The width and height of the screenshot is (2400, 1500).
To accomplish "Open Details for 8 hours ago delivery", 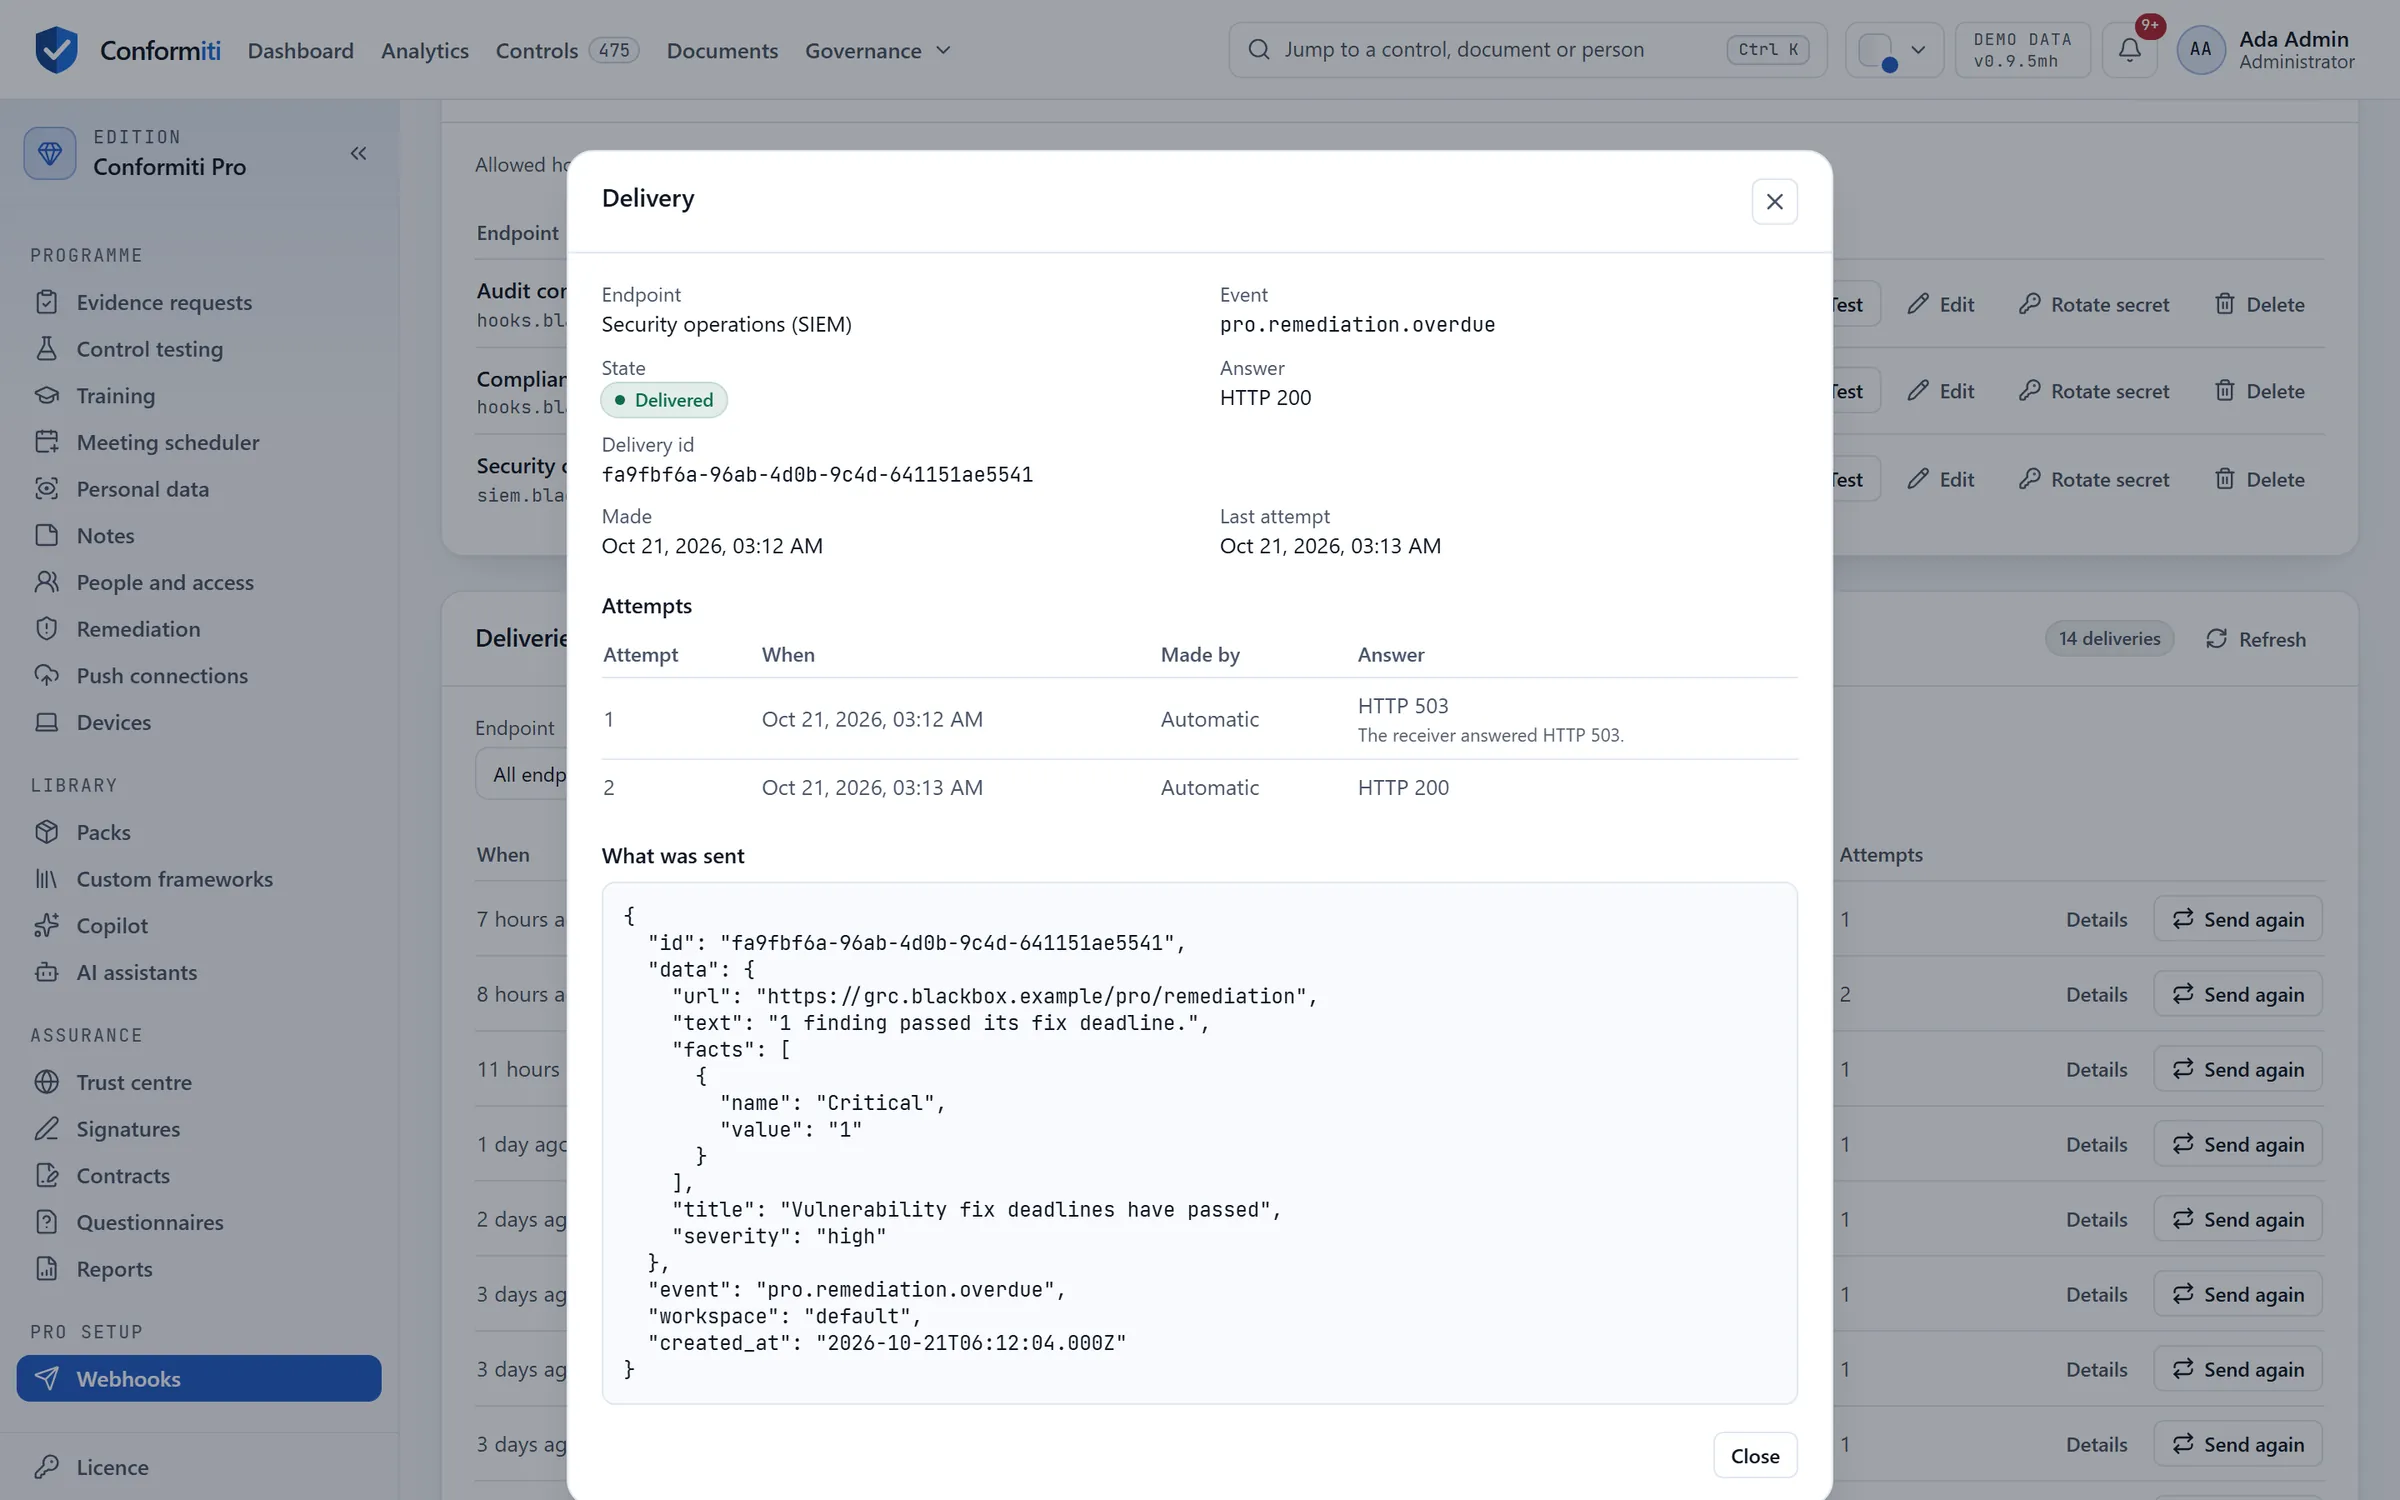I will point(2097,994).
